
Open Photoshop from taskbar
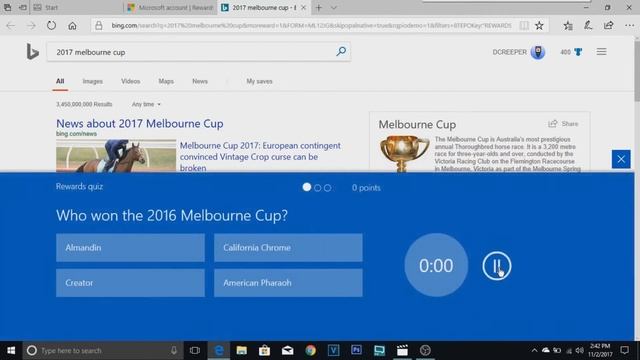click(356, 350)
